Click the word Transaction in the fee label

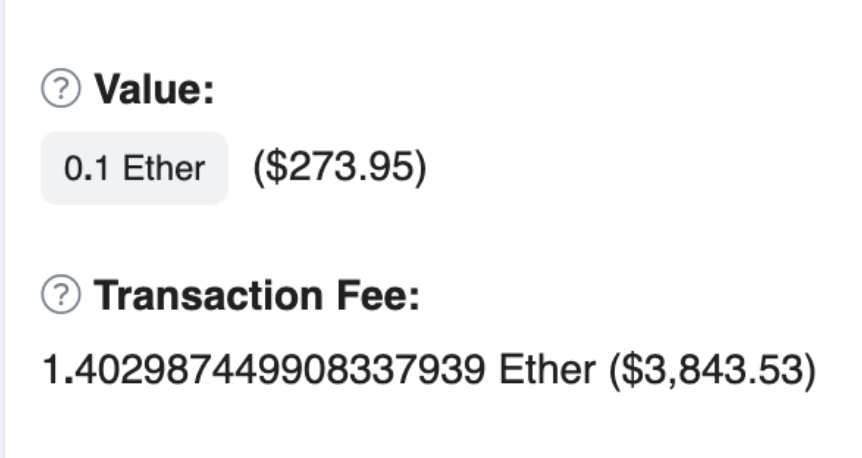coord(203,296)
